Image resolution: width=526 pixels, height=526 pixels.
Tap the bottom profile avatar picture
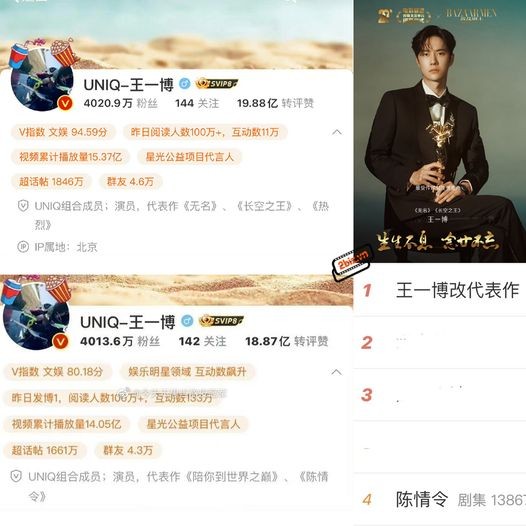[36, 317]
